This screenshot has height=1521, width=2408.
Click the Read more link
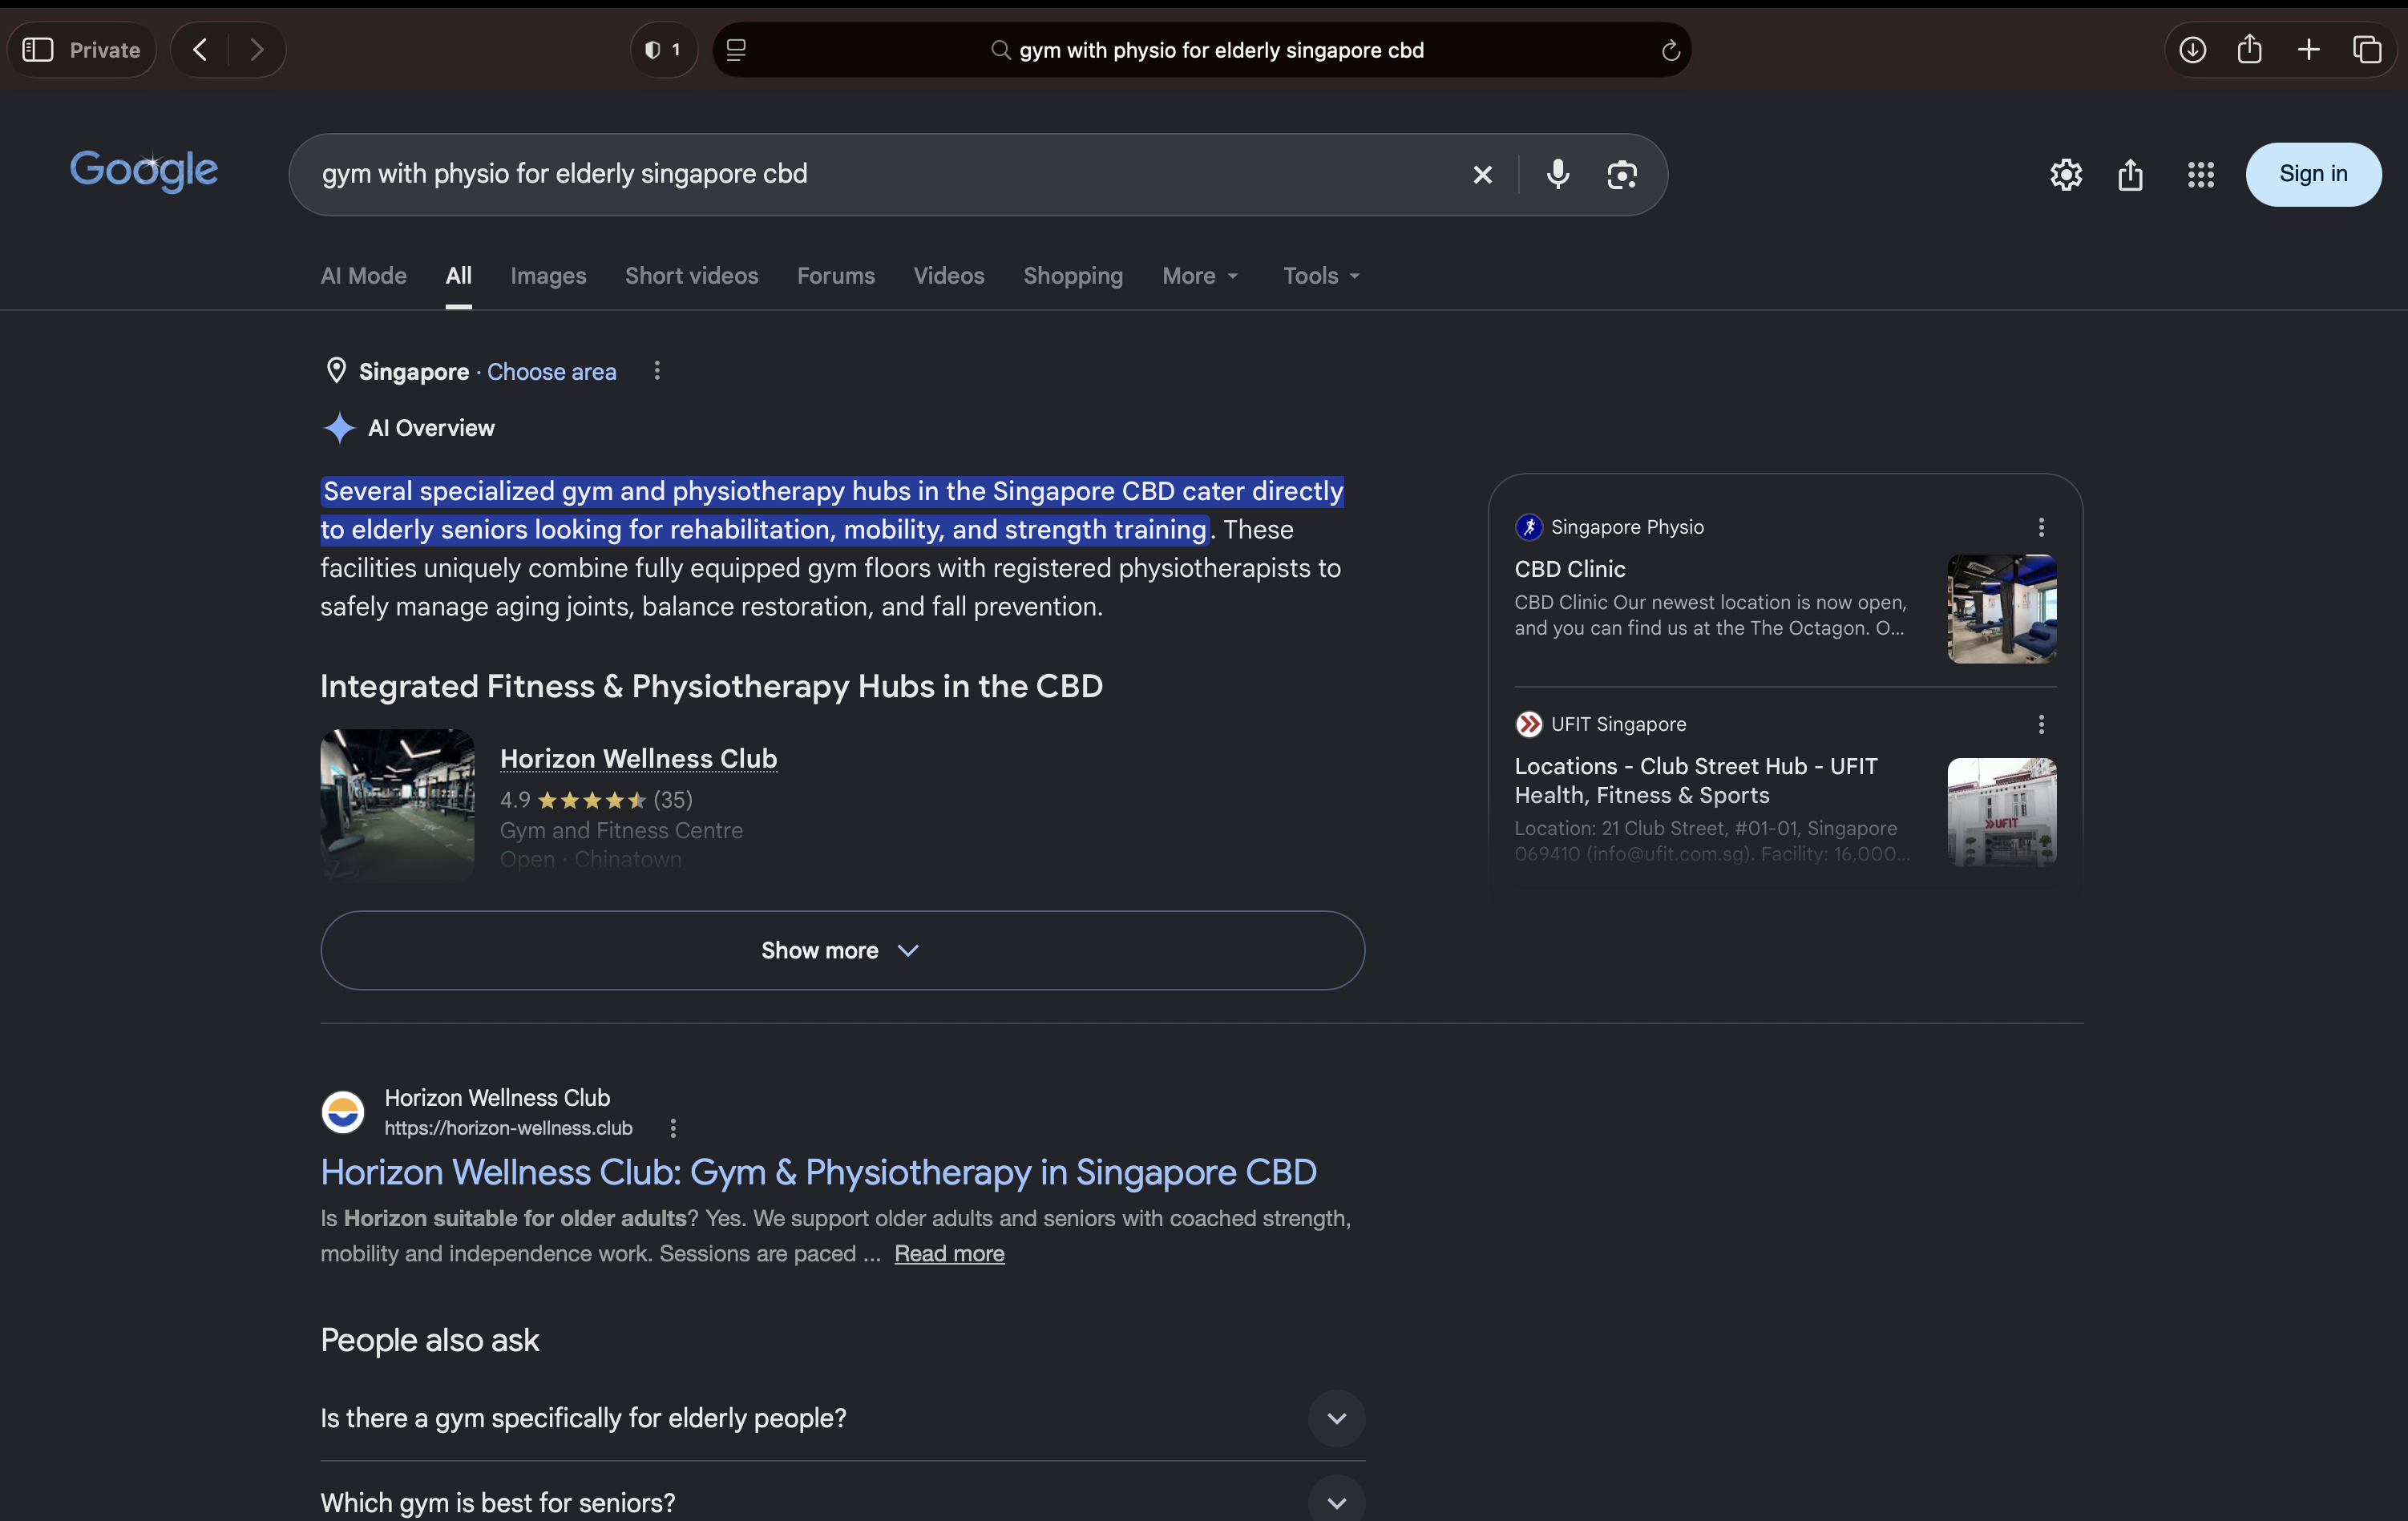pyautogui.click(x=949, y=1254)
